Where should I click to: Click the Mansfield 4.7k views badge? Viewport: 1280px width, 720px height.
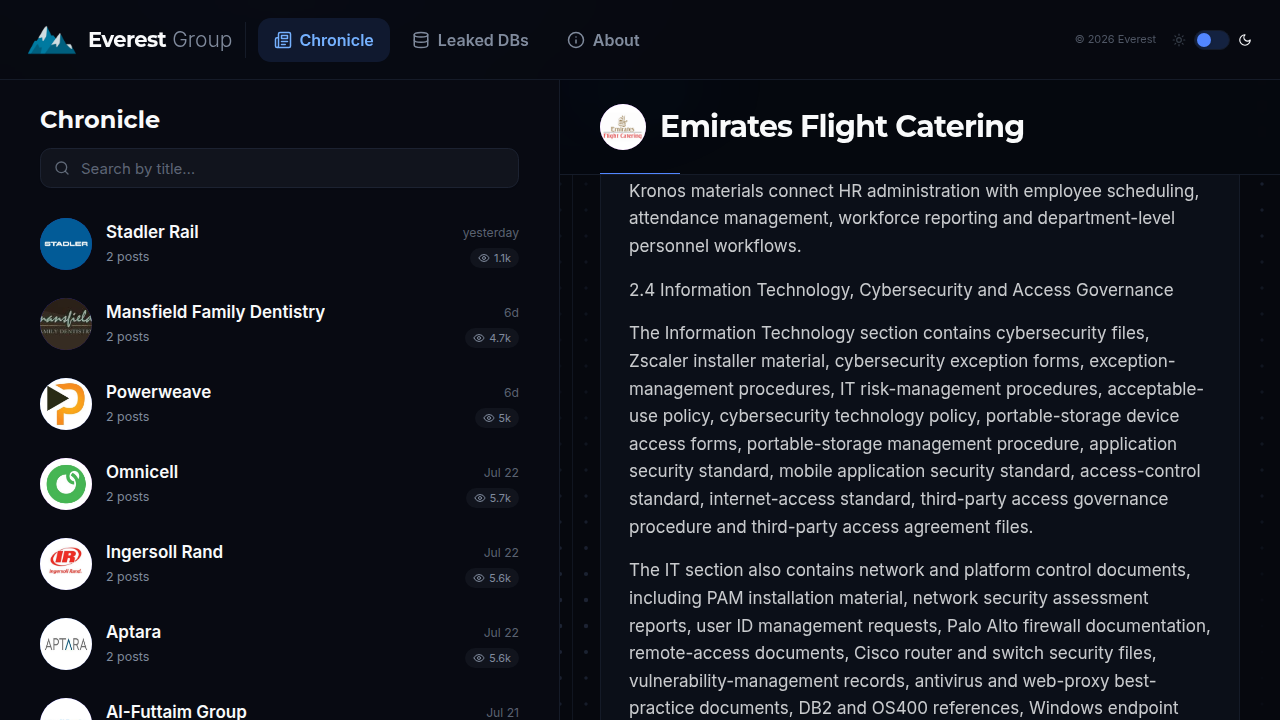point(492,338)
